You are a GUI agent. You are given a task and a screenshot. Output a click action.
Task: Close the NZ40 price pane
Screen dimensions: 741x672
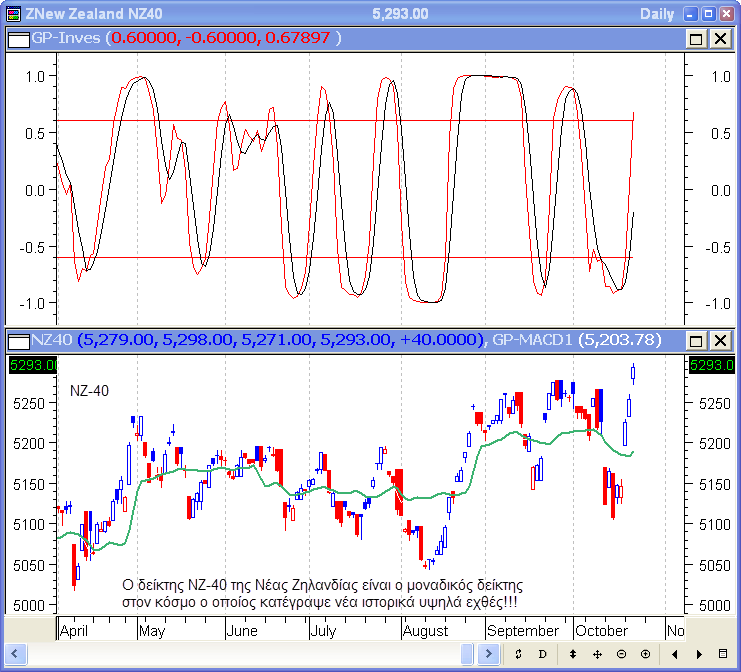pyautogui.click(x=719, y=340)
